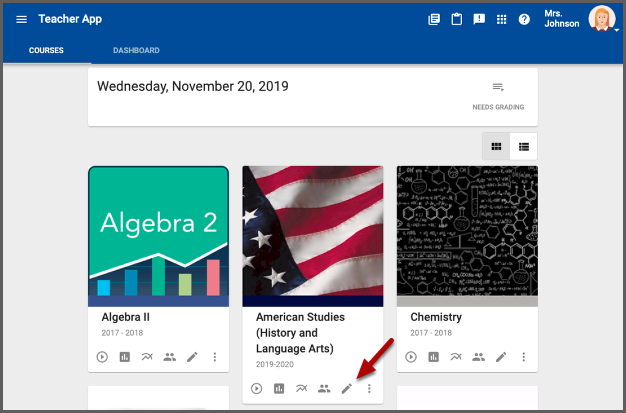
Task: Click the library pages icon in header
Action: [x=433, y=19]
